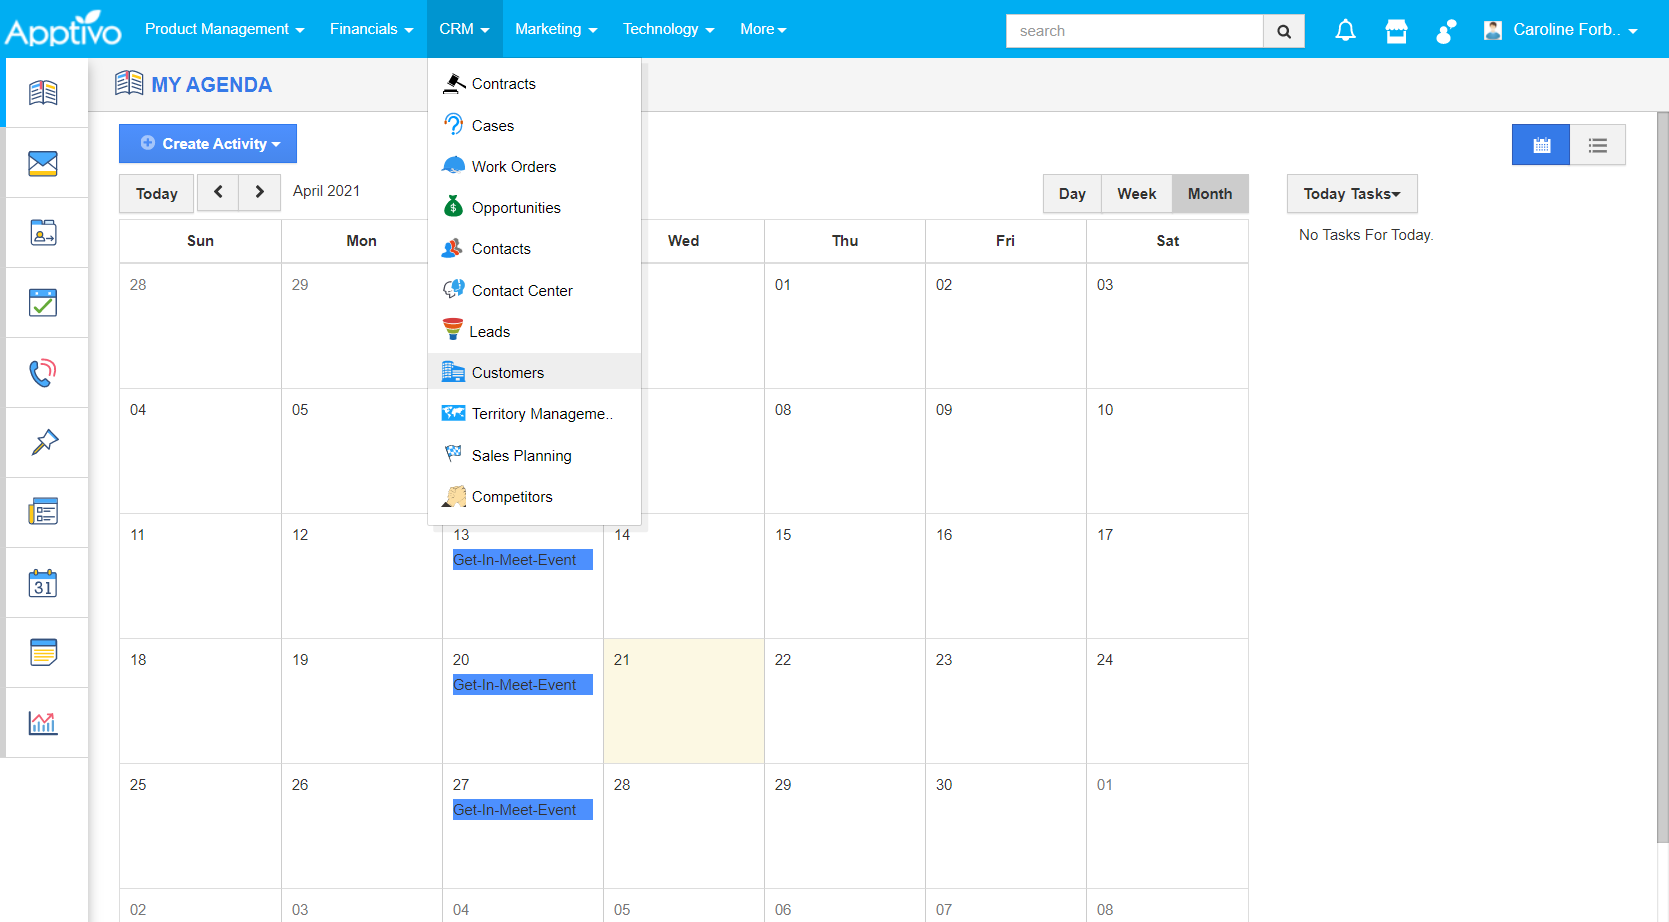Open the Today Tasks dropdown
The width and height of the screenshot is (1669, 922).
1351,194
